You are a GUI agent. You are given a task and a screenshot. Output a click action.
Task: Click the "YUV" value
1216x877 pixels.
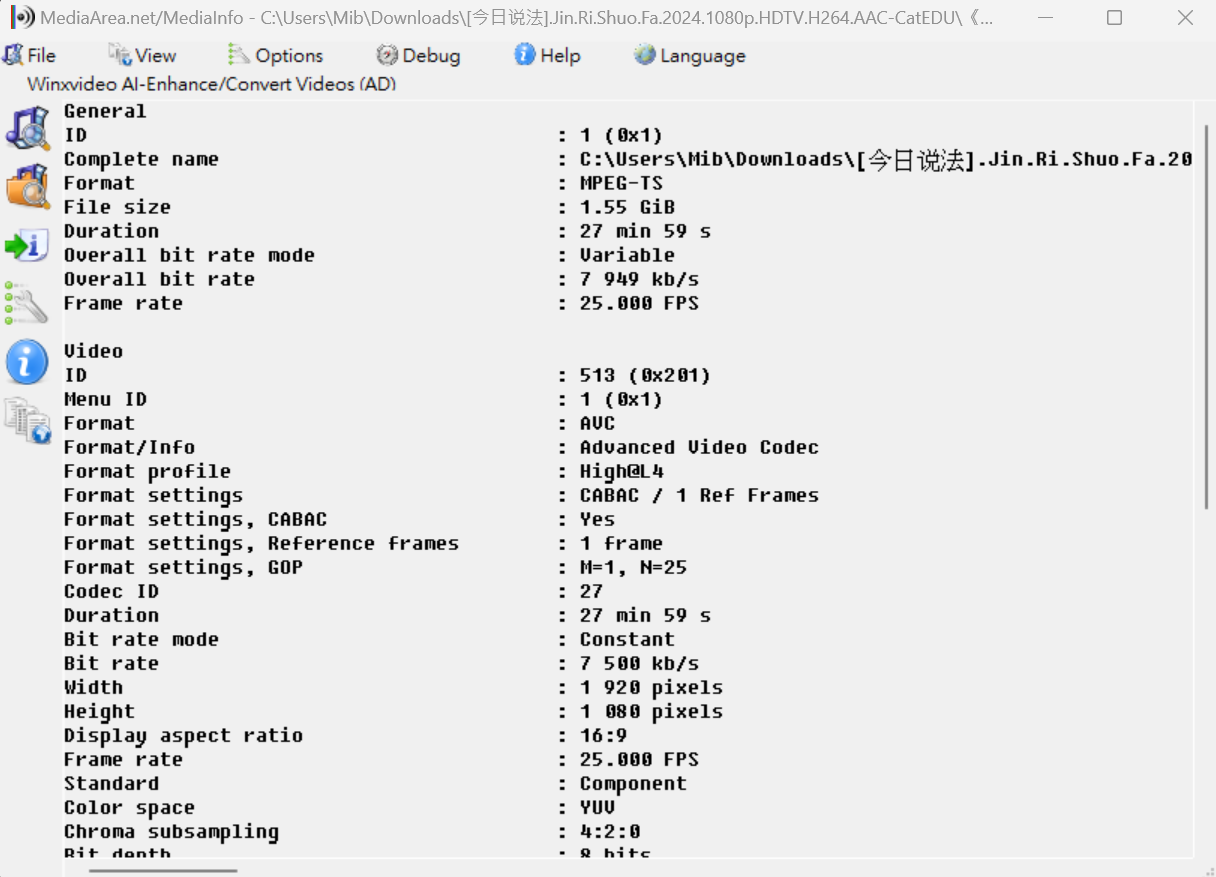point(597,807)
